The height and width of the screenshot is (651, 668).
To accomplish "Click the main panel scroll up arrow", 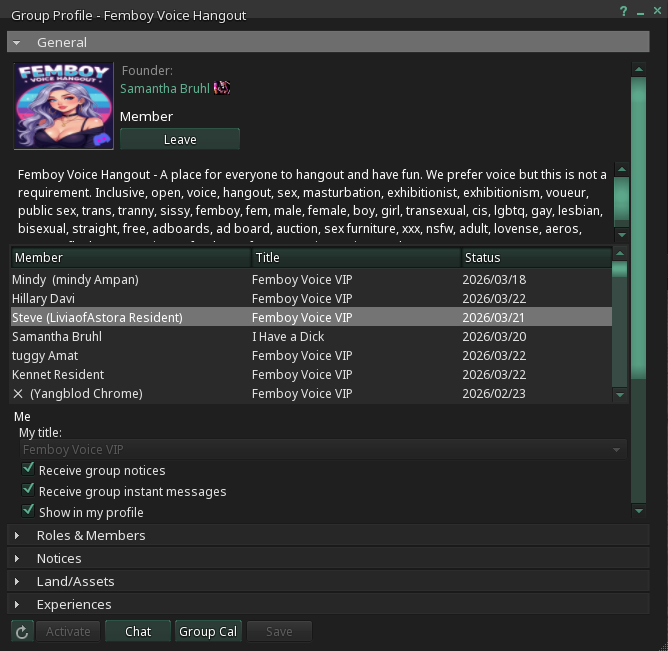I will (x=639, y=69).
